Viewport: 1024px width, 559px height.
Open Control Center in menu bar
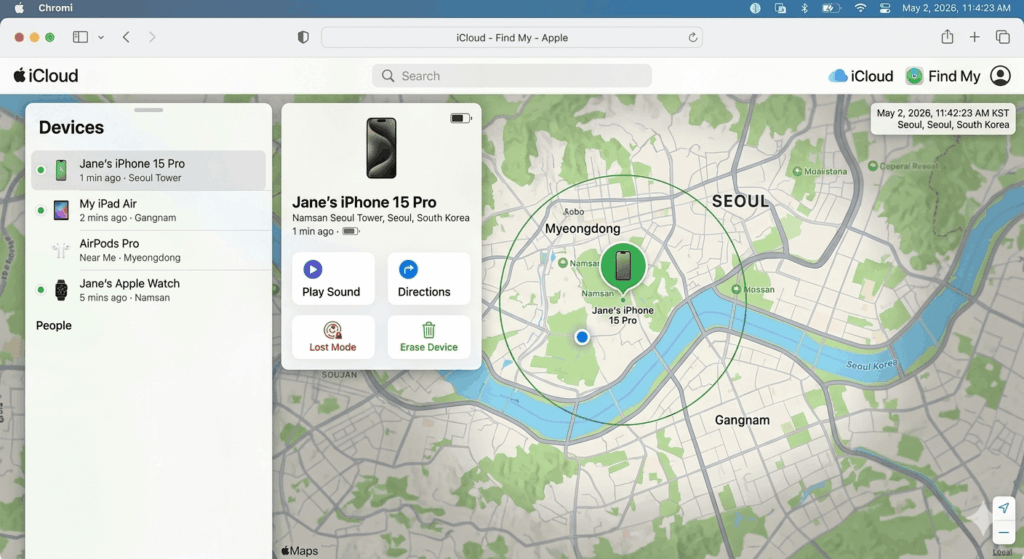tap(885, 8)
